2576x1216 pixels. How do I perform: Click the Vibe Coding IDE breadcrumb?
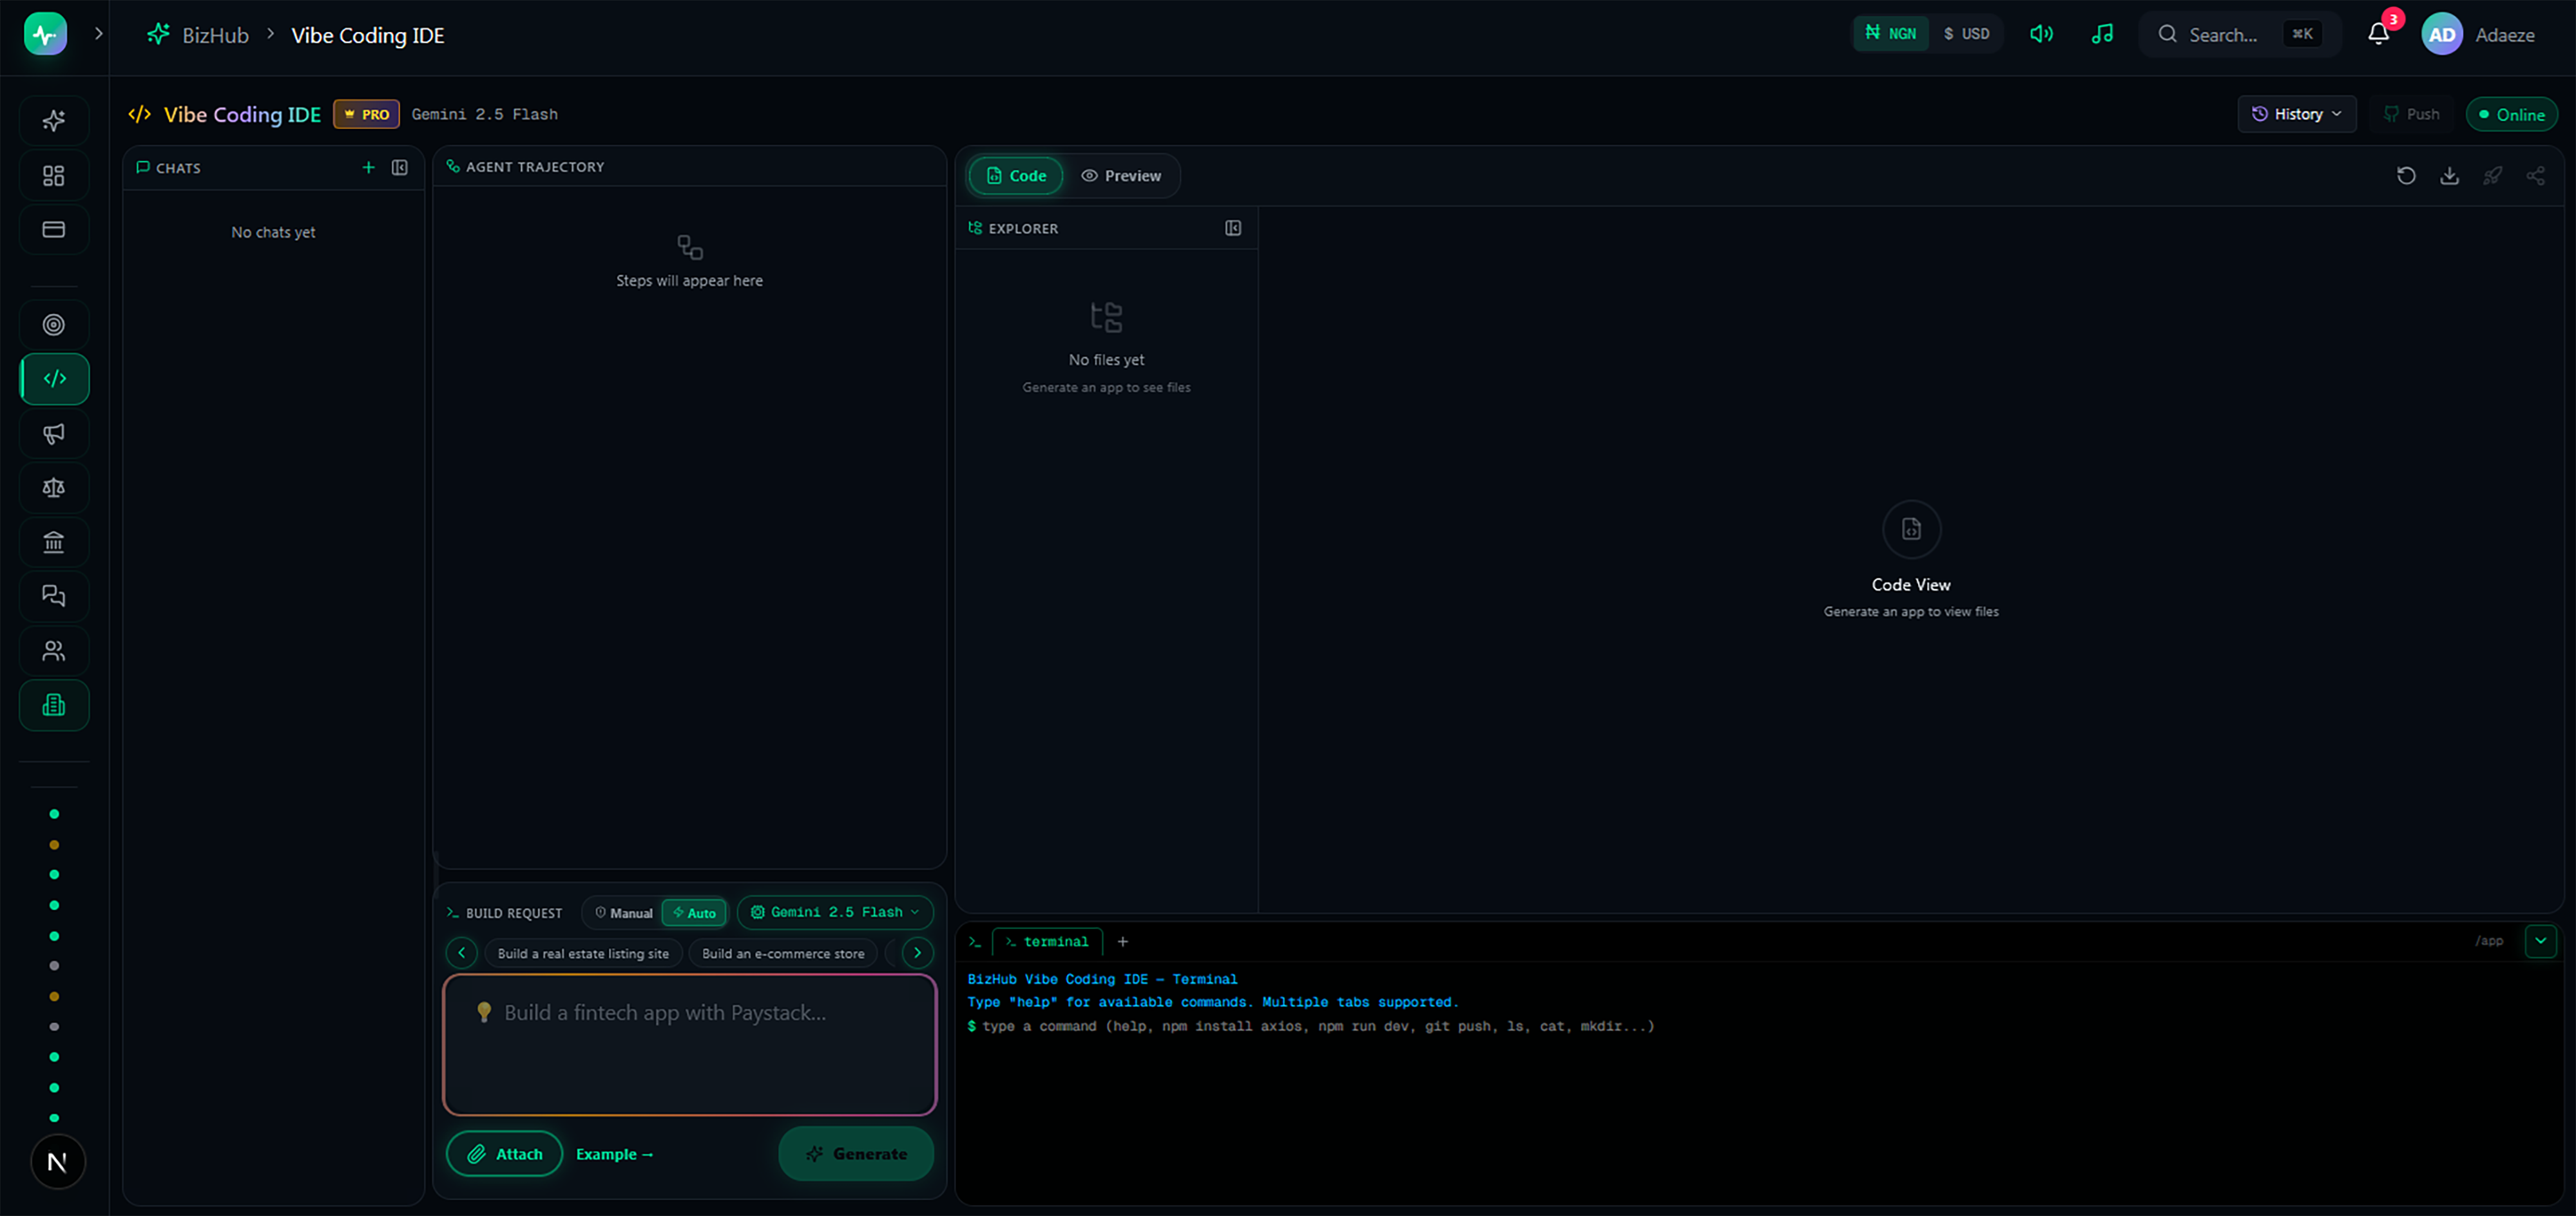[x=367, y=35]
